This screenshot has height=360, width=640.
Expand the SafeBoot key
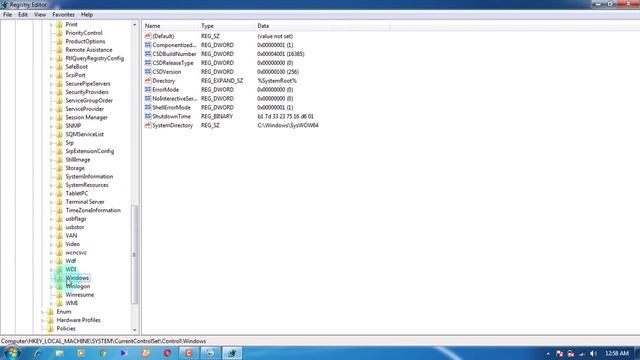(x=51, y=67)
